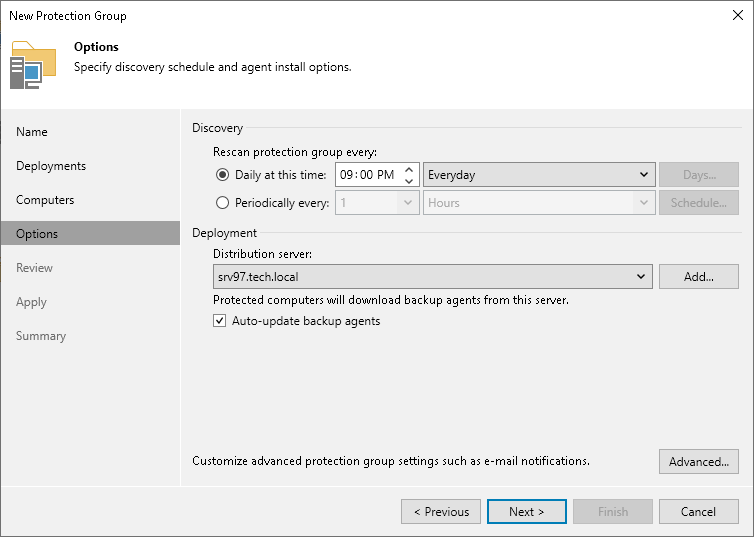Click the Finish button
The image size is (754, 537).
click(613, 512)
